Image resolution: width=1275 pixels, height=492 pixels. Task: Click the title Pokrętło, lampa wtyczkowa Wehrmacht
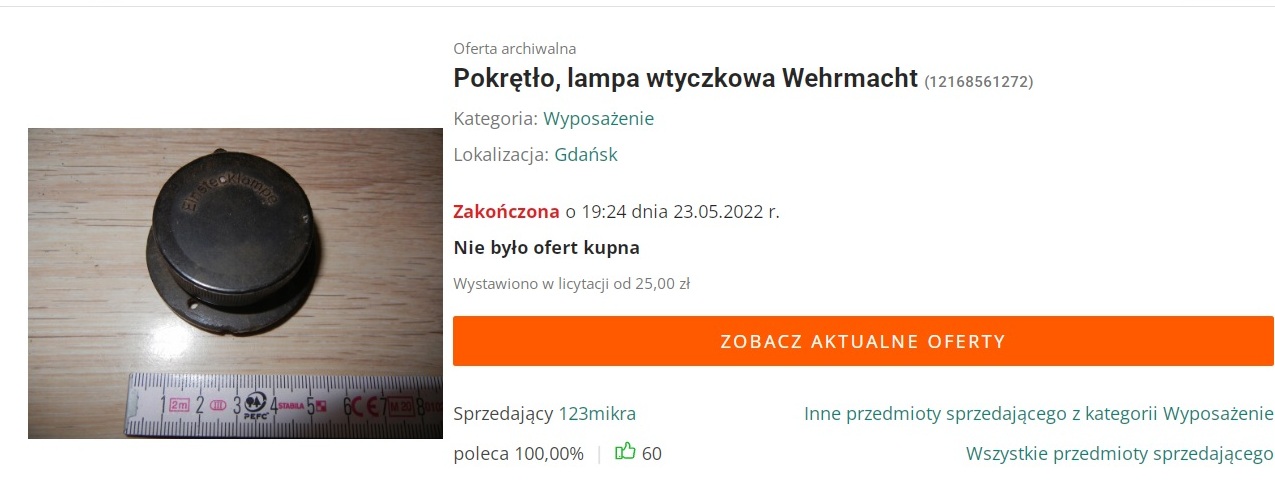[x=685, y=78]
